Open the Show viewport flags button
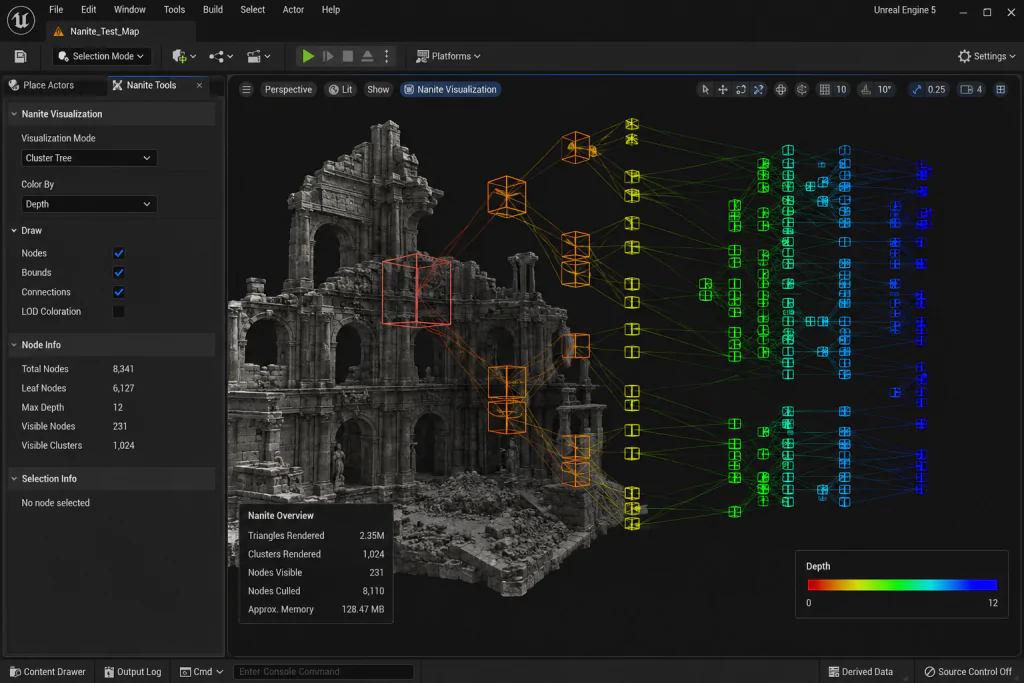This screenshot has height=683, width=1024. point(377,89)
